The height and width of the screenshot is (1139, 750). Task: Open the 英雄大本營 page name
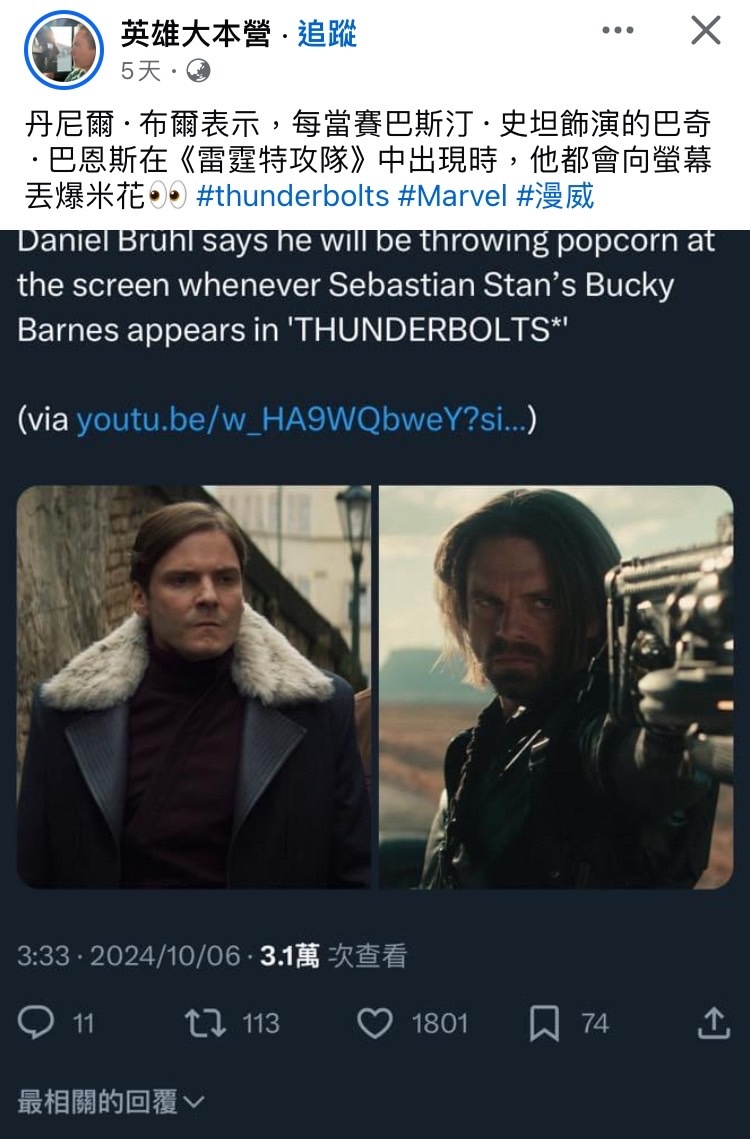(x=195, y=33)
